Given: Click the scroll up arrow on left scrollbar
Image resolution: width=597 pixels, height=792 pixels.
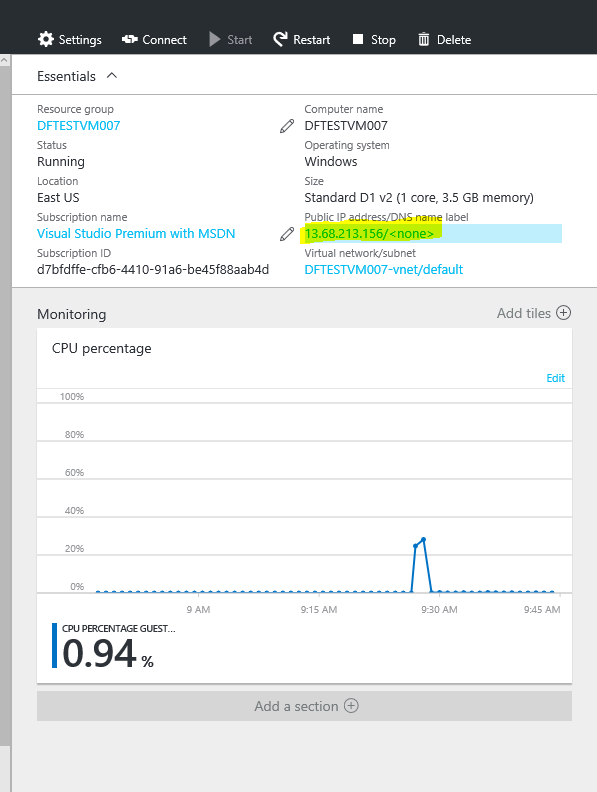Looking at the screenshot, I should click(5, 60).
